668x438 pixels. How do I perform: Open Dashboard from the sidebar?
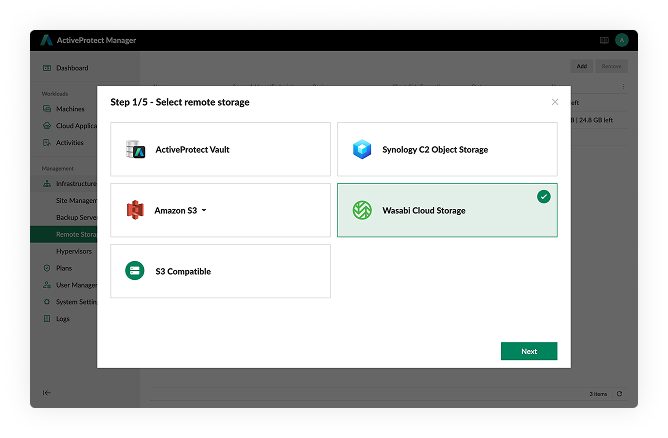coord(71,68)
